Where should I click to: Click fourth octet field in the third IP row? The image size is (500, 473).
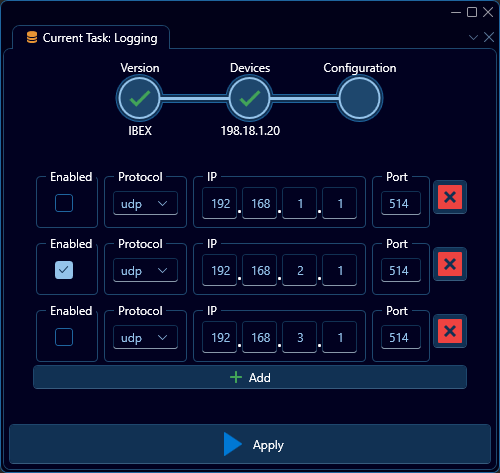(x=340, y=337)
